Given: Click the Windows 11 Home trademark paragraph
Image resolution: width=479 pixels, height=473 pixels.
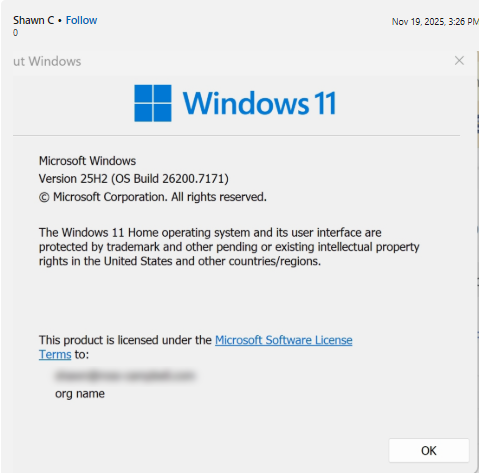Looking at the screenshot, I should pyautogui.click(x=229, y=247).
